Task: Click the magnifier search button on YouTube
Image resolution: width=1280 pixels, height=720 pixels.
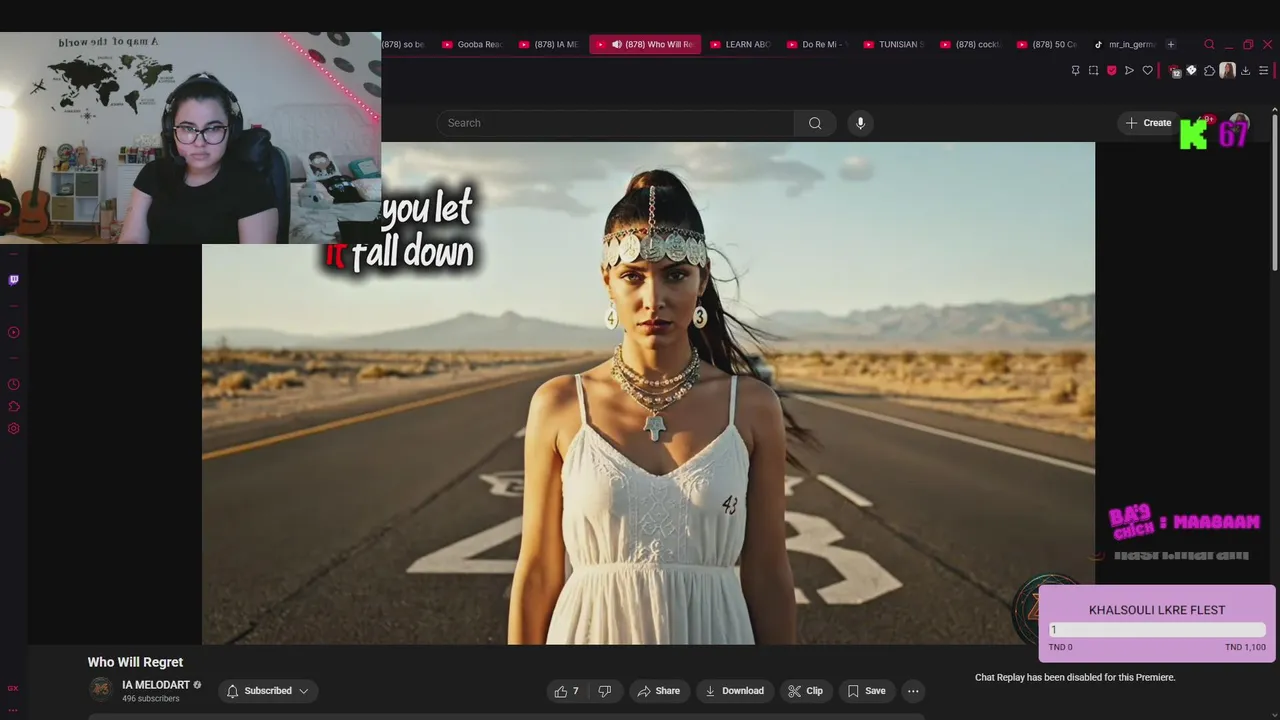Action: click(815, 123)
